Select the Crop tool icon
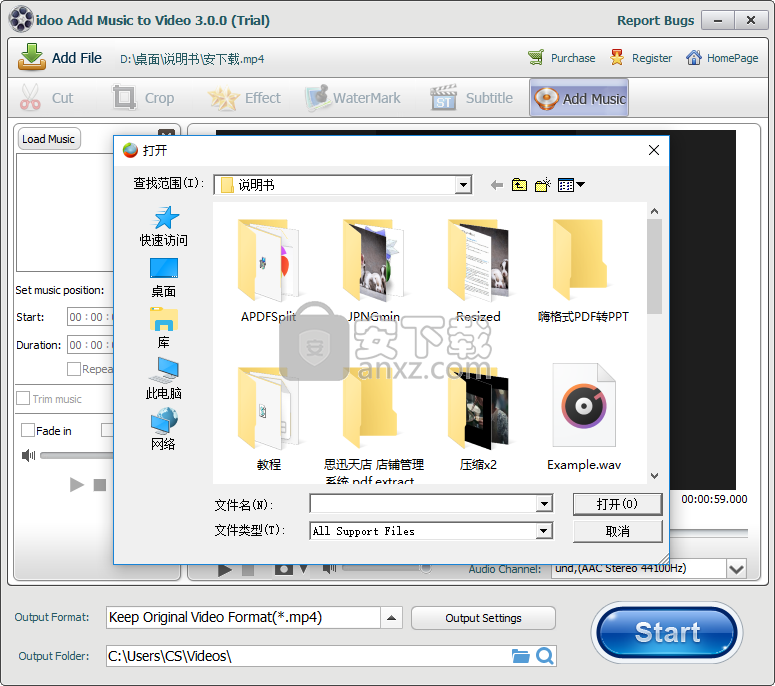This screenshot has height=686, width=775. 124,97
